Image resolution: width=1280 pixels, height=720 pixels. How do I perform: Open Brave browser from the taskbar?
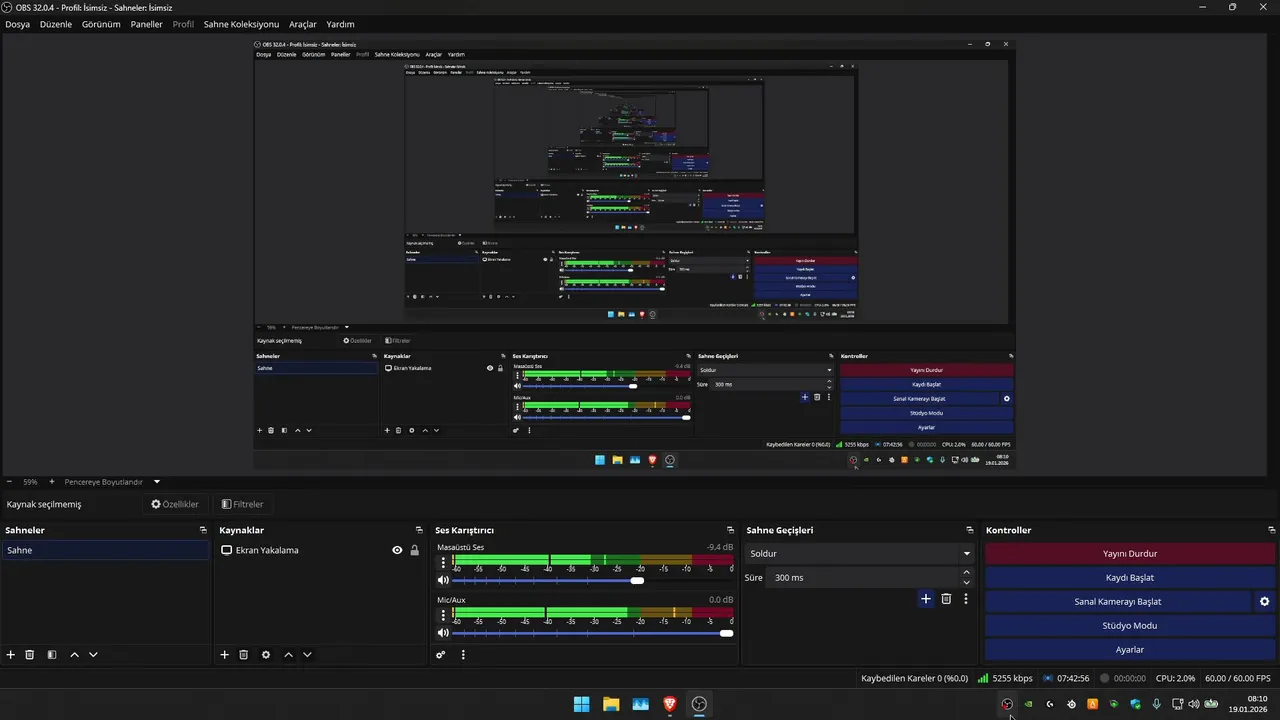(670, 704)
